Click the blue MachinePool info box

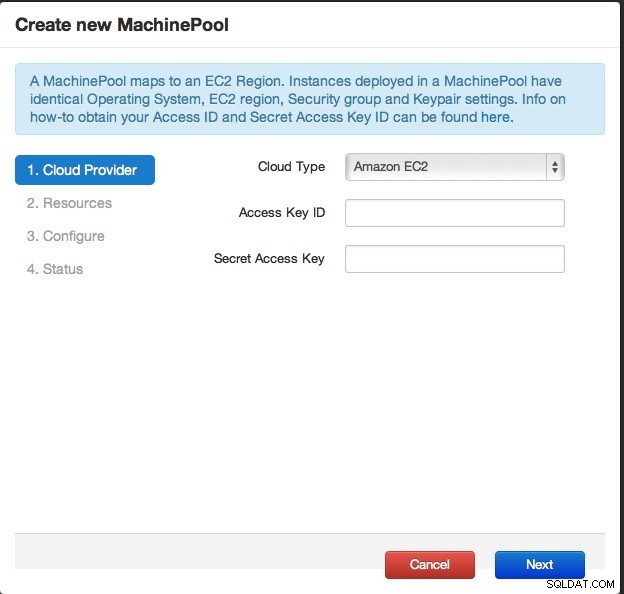tap(310, 99)
